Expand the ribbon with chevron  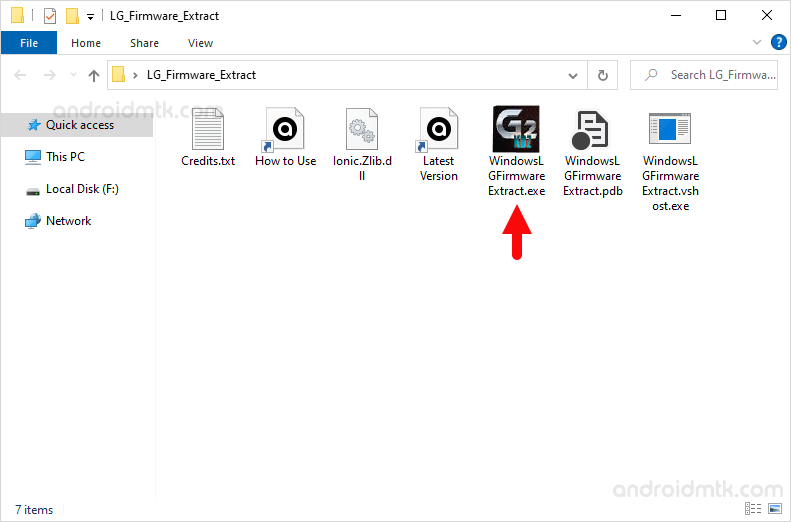coord(757,42)
